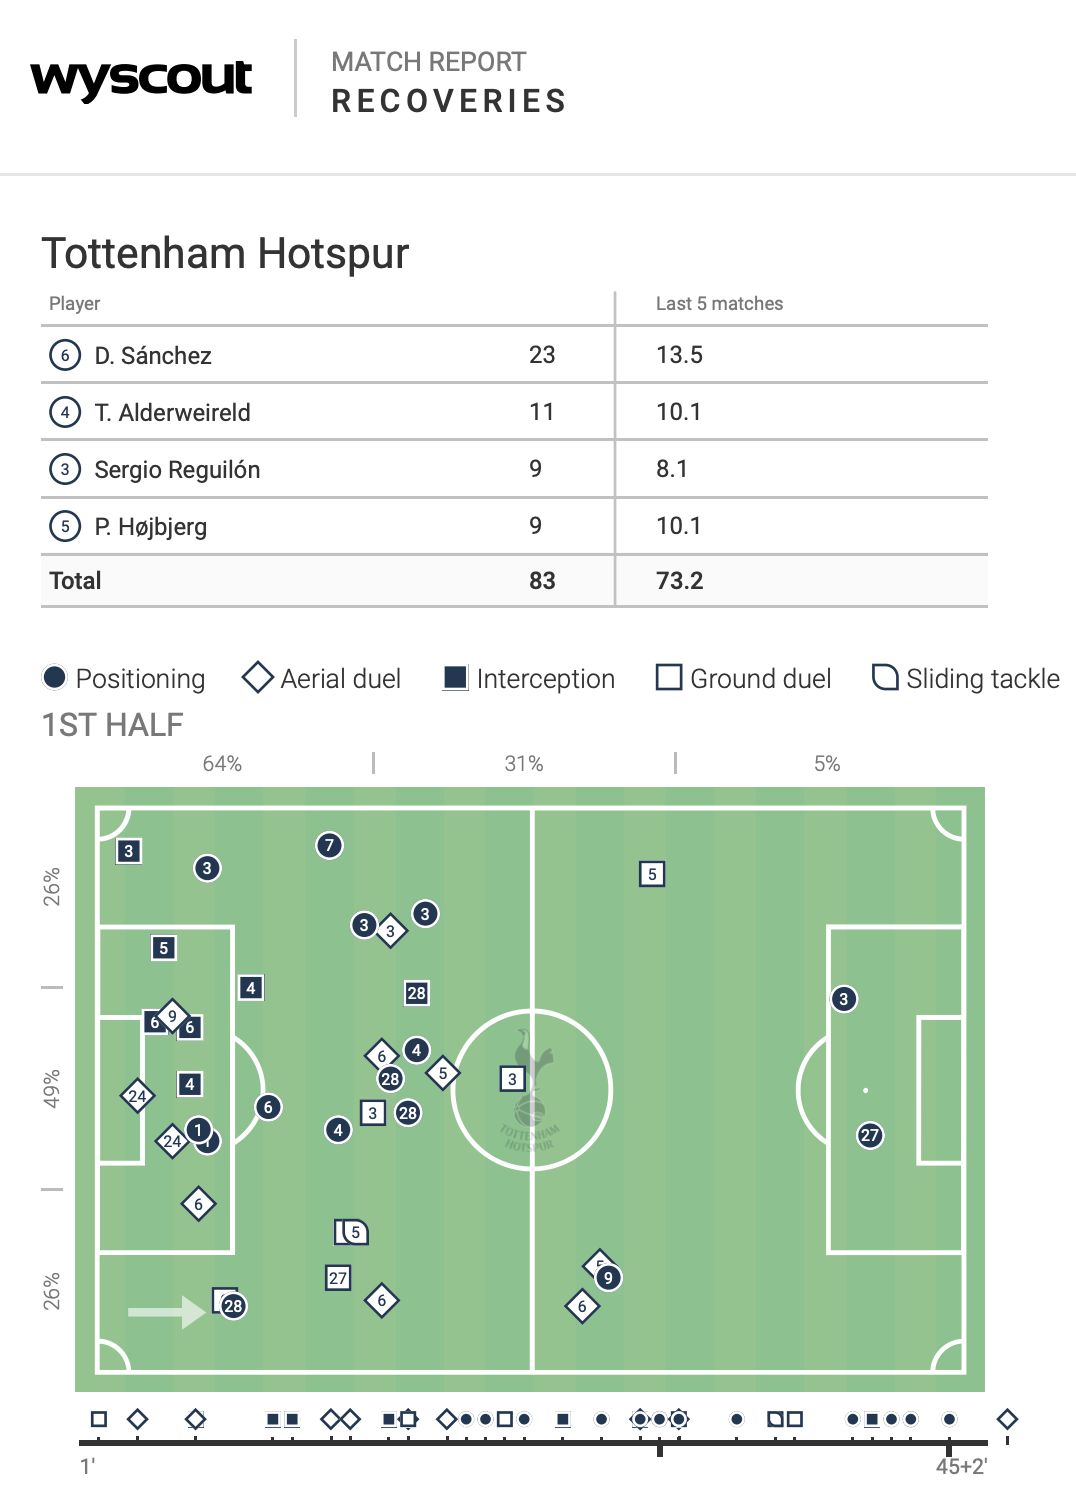The image size is (1076, 1496).
Task: Click the MATCH REPORT header label
Action: pyautogui.click(x=428, y=62)
